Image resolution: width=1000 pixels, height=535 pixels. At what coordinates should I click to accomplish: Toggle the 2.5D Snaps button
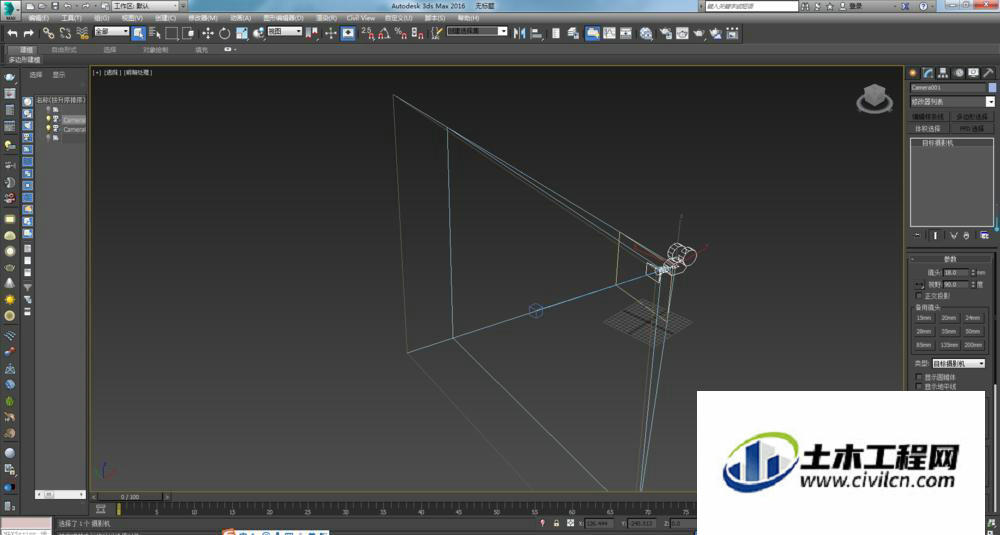(x=367, y=33)
